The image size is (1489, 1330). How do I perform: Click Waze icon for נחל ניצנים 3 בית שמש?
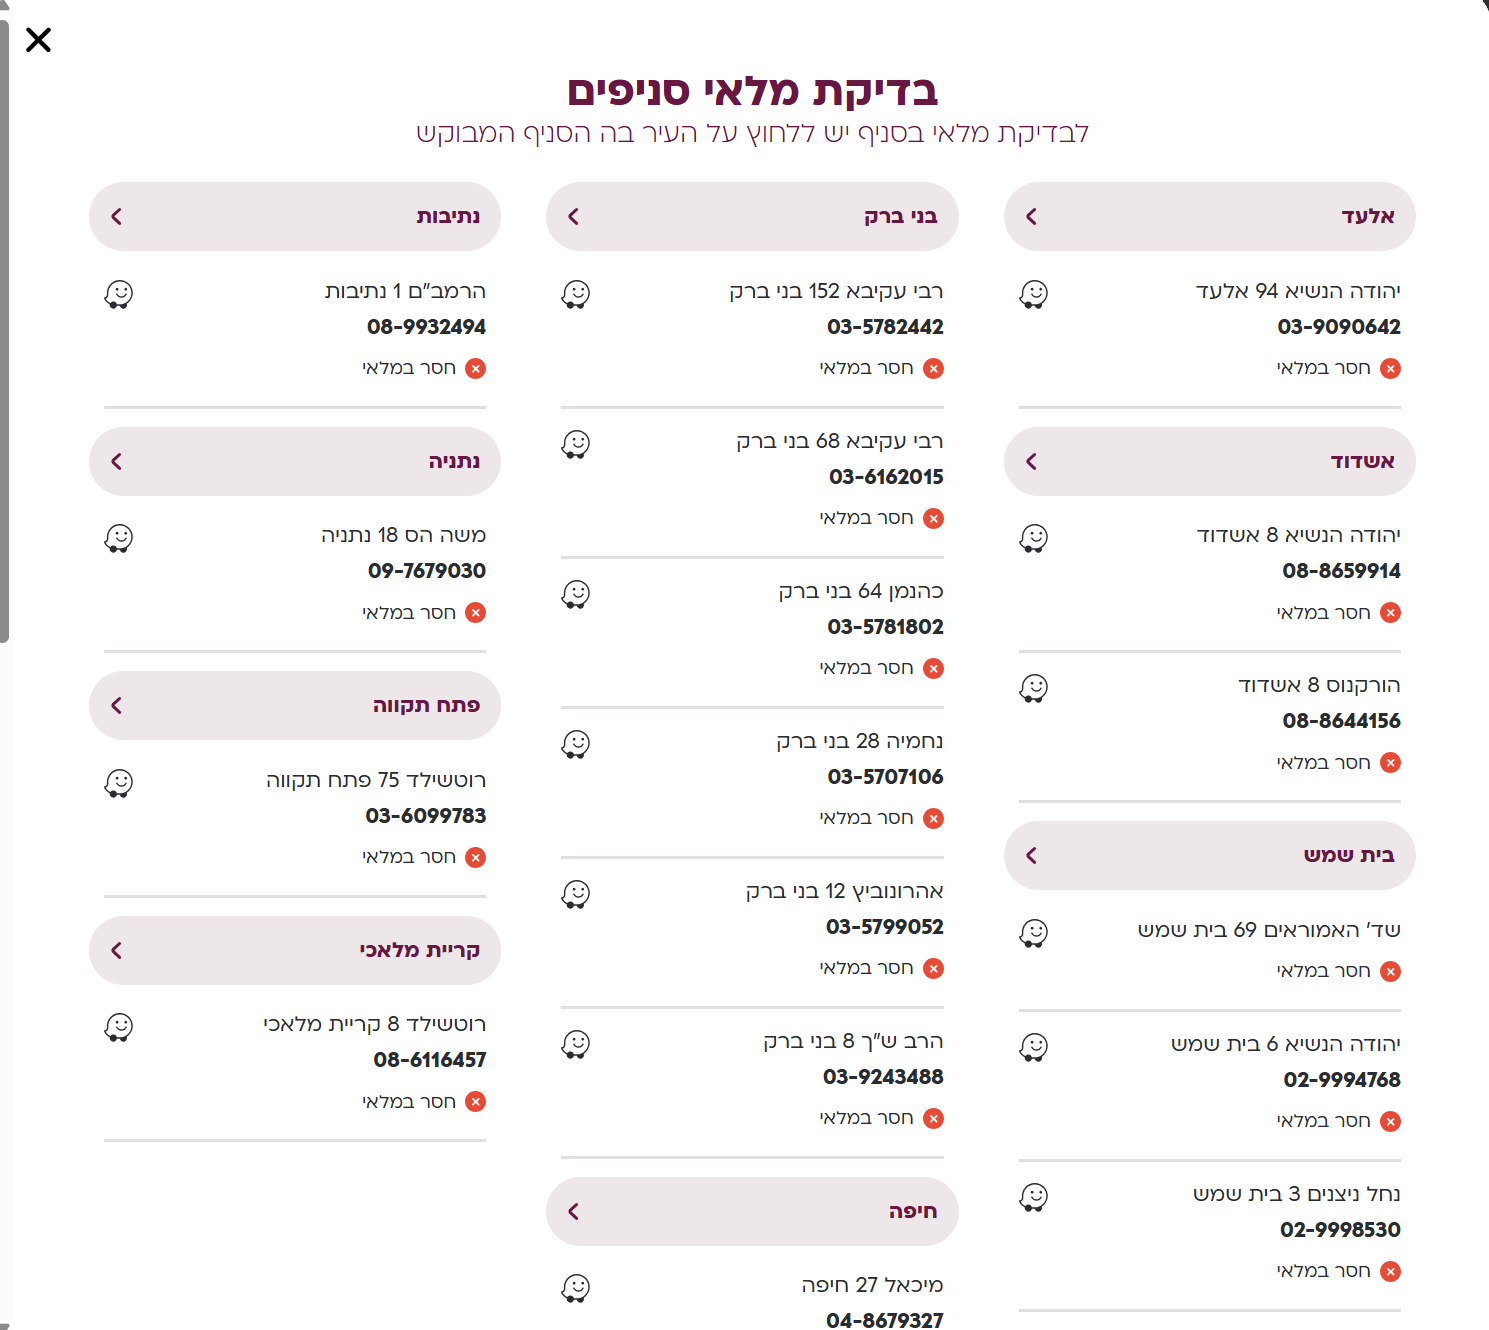pos(1033,1197)
